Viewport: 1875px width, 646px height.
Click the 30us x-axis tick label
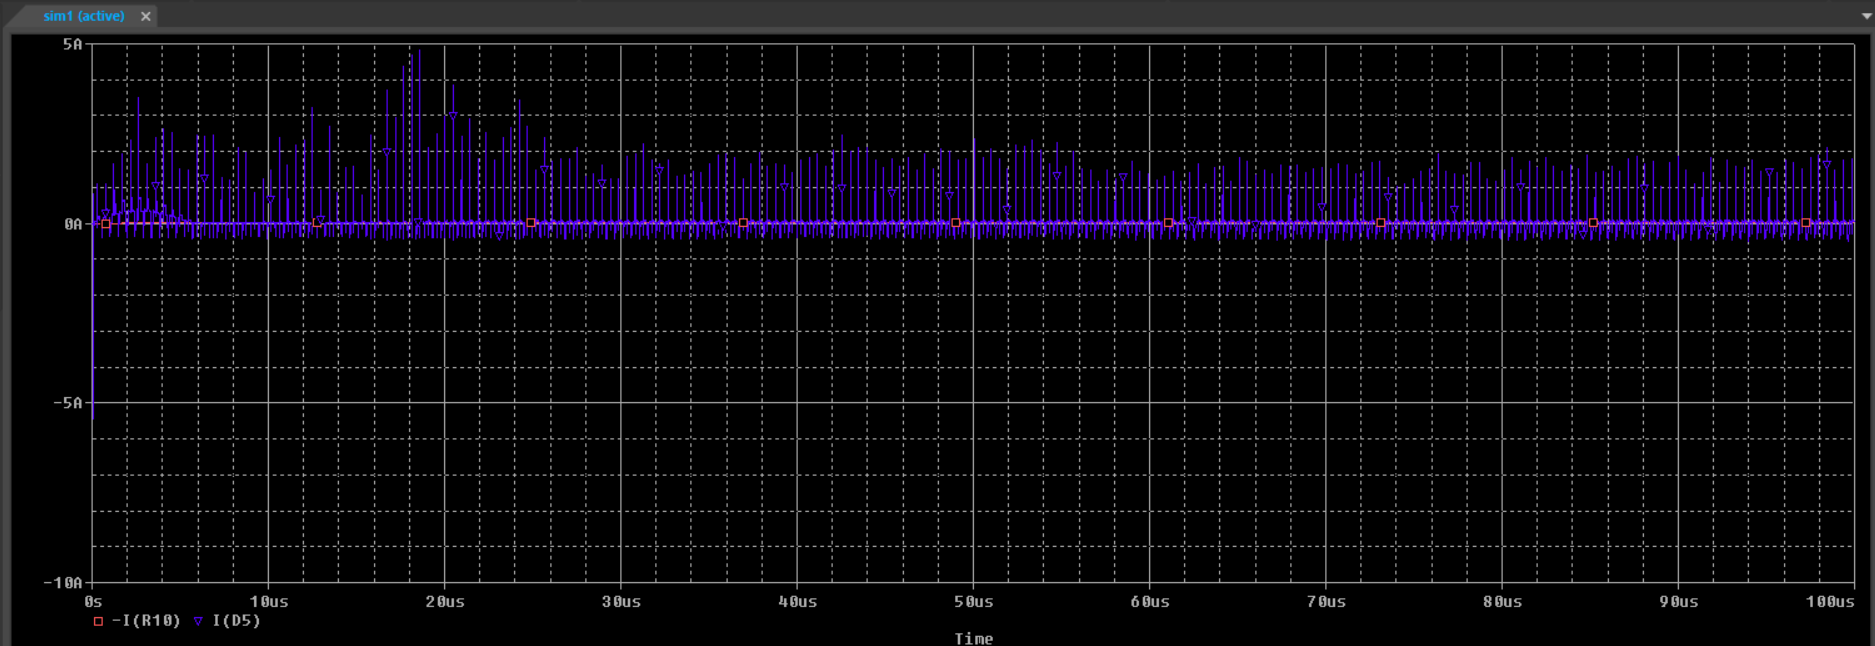[x=621, y=601]
